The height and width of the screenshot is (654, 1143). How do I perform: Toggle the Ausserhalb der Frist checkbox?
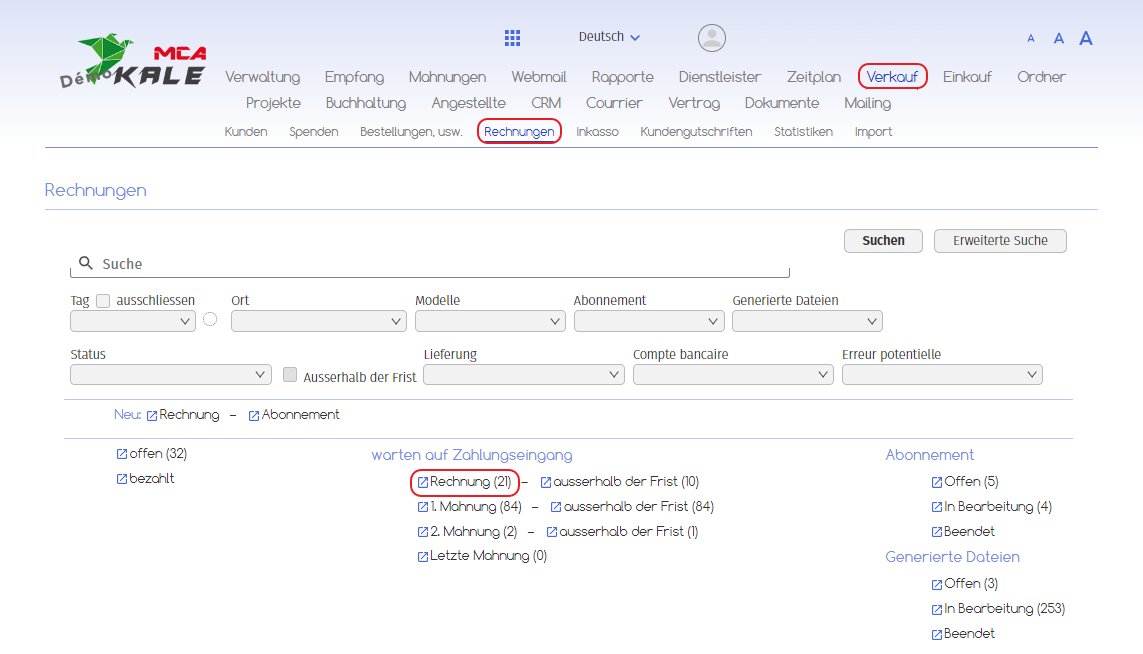click(290, 375)
